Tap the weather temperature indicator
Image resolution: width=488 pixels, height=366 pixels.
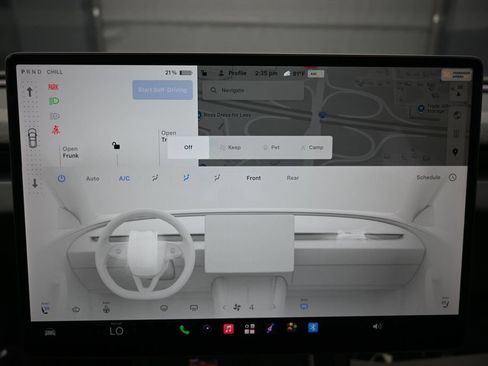[x=293, y=73]
